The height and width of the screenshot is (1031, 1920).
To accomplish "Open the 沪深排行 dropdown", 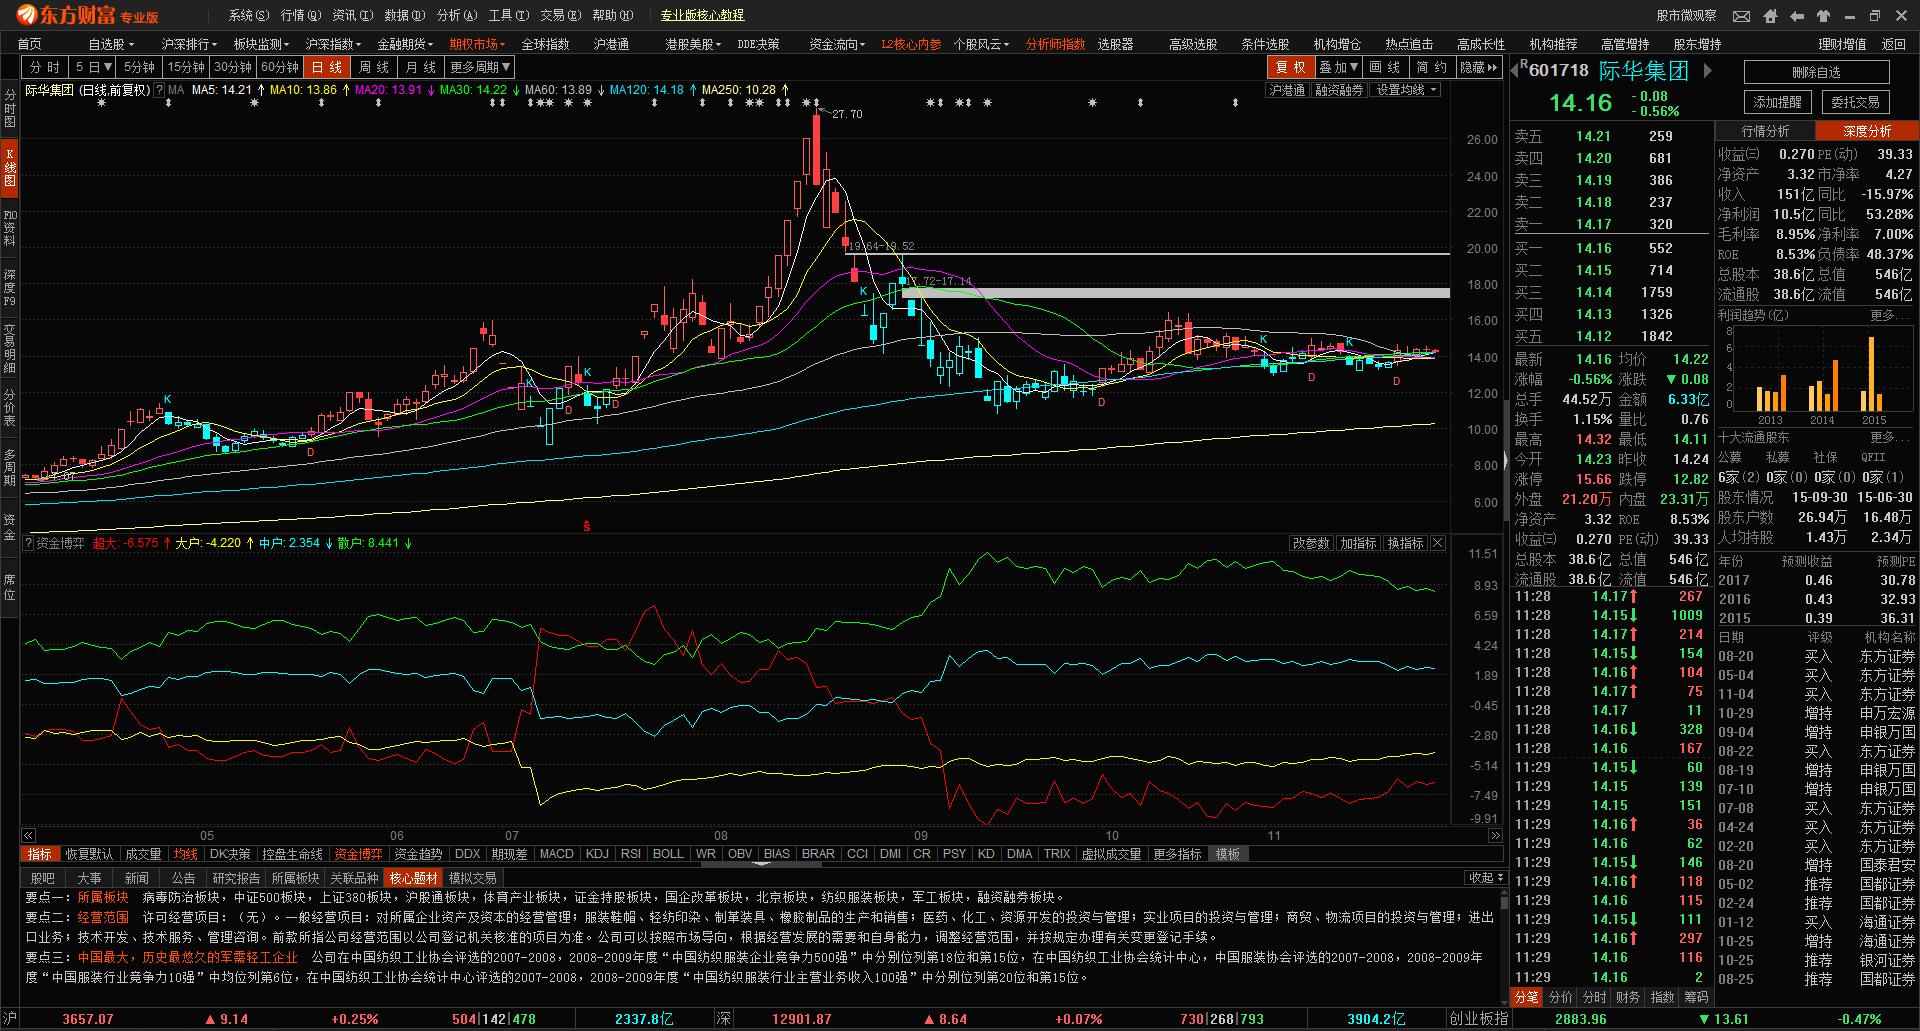I will click(x=189, y=44).
